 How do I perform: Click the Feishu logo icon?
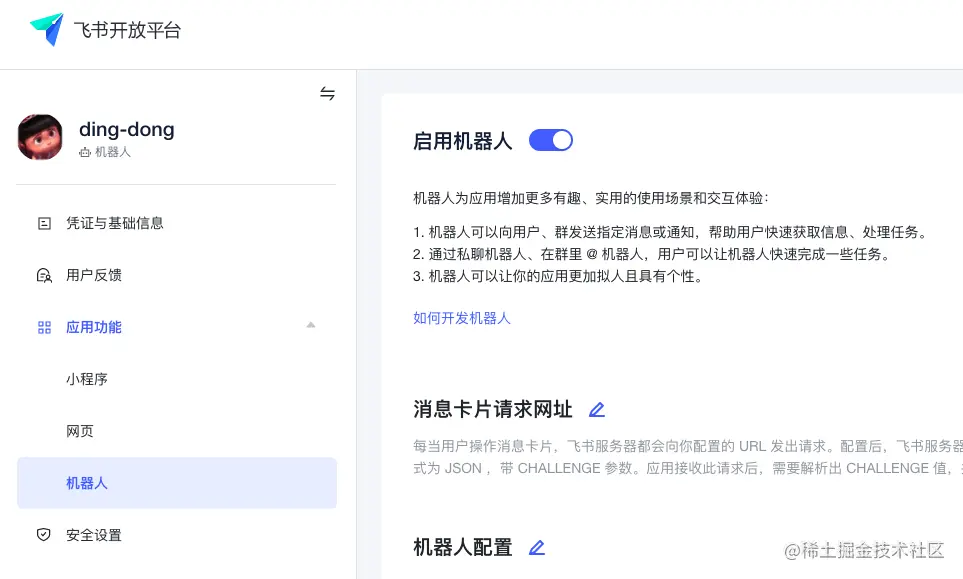pyautogui.click(x=47, y=29)
